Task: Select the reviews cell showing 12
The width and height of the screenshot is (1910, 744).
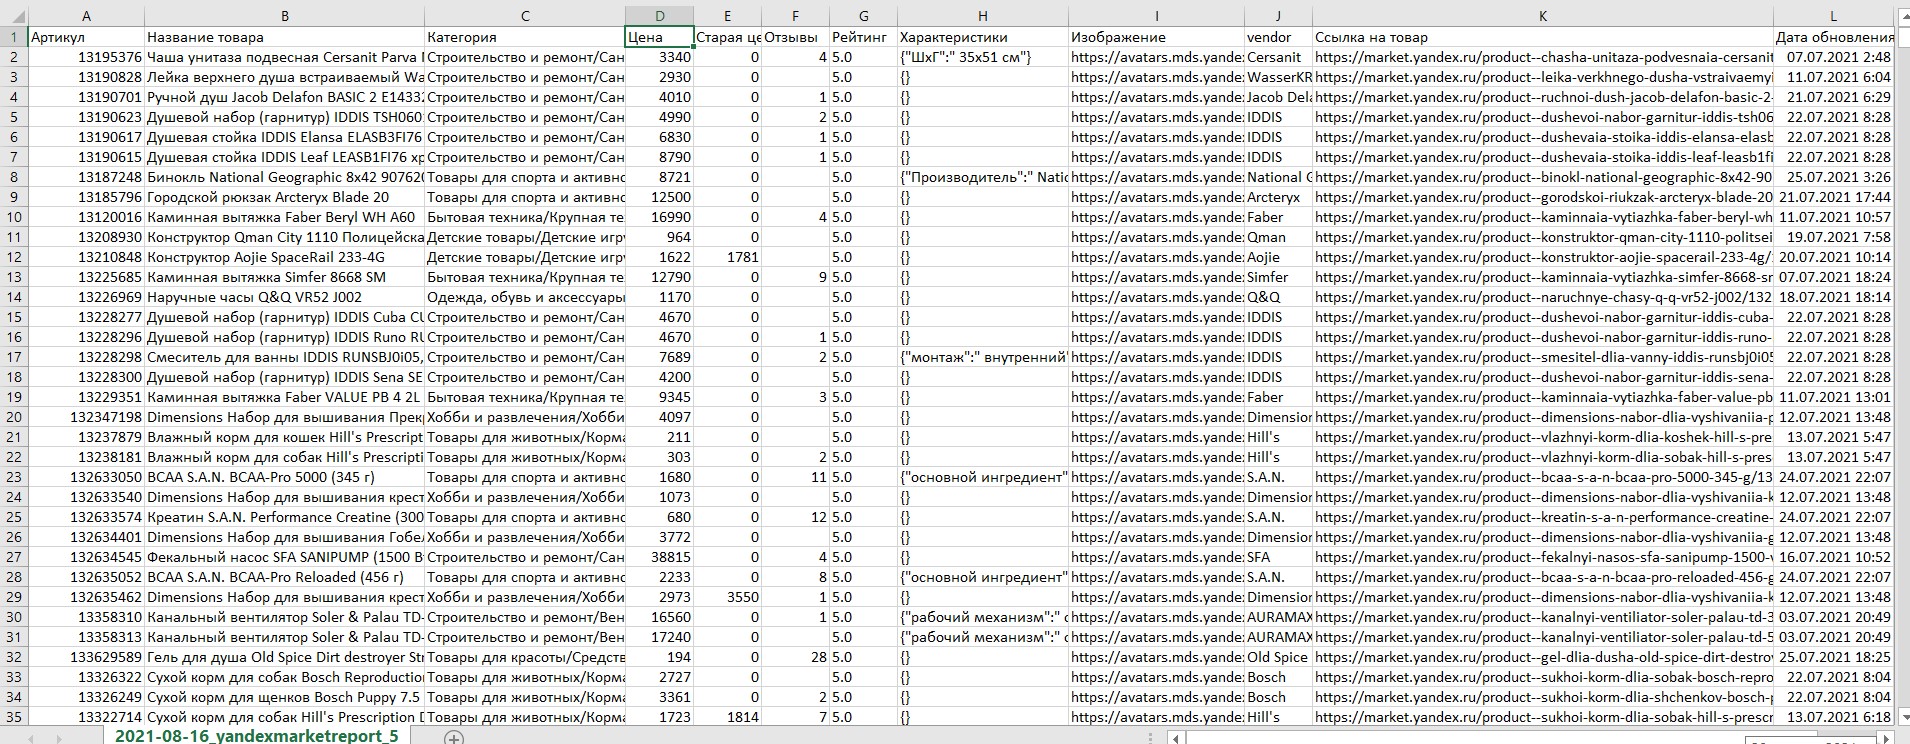Action: coord(795,517)
